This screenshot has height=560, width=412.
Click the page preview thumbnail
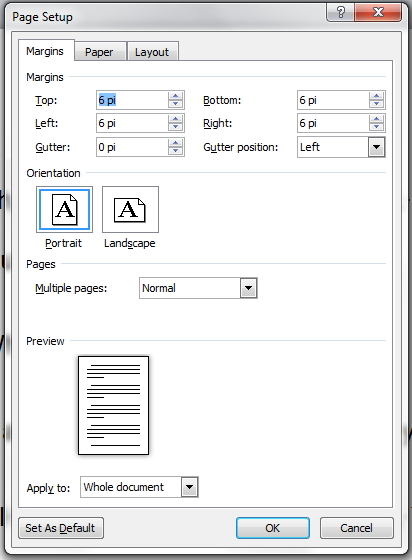pyautogui.click(x=114, y=405)
